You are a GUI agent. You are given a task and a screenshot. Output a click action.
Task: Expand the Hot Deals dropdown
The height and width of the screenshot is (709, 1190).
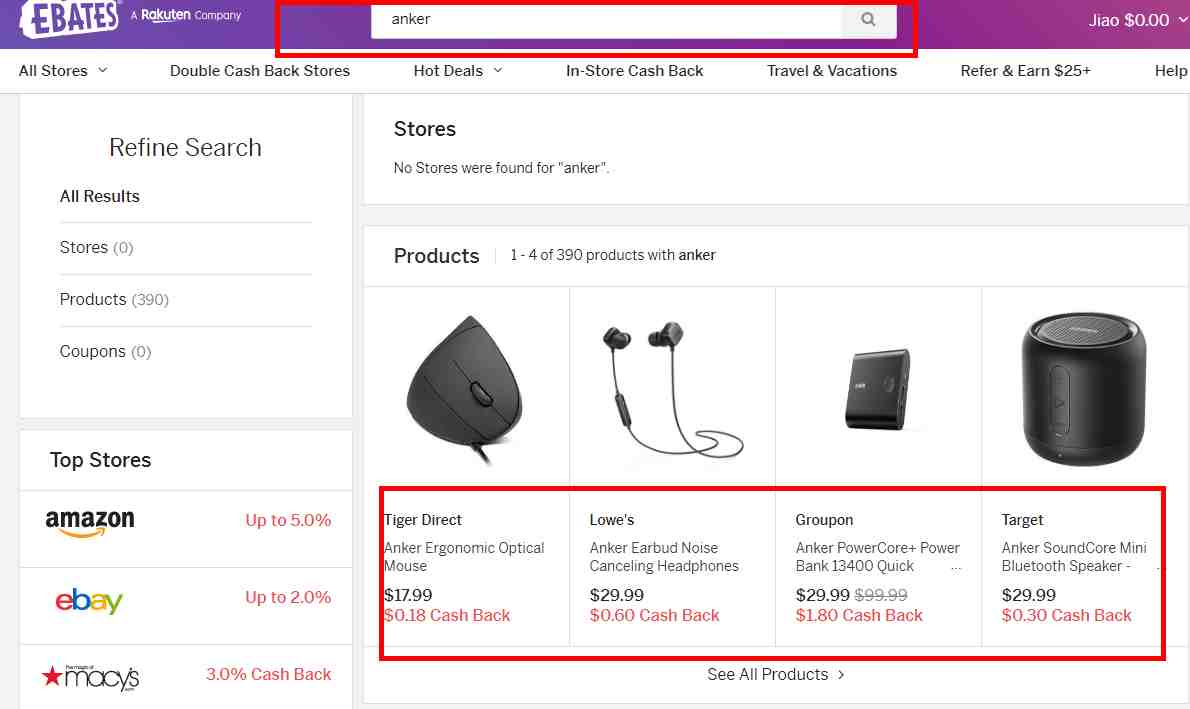tap(458, 71)
